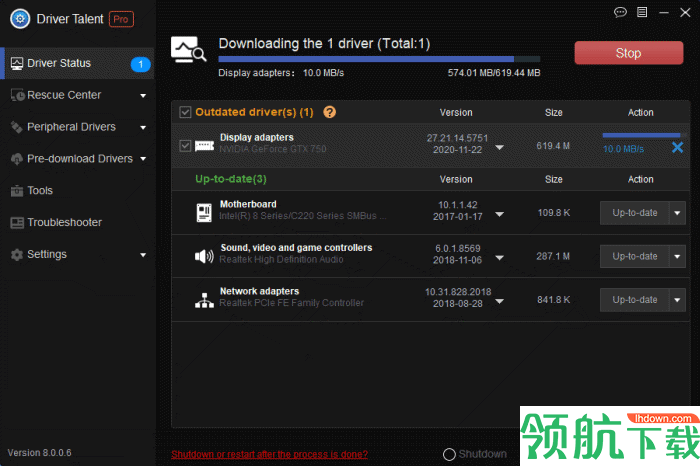Open the Sound controllers Up-to-date dropdown arrow
The image size is (700, 466).
click(x=677, y=256)
